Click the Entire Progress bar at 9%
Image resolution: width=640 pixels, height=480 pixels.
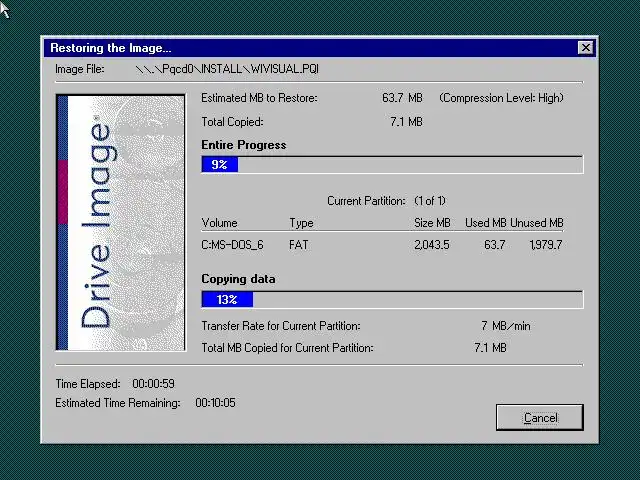click(392, 164)
